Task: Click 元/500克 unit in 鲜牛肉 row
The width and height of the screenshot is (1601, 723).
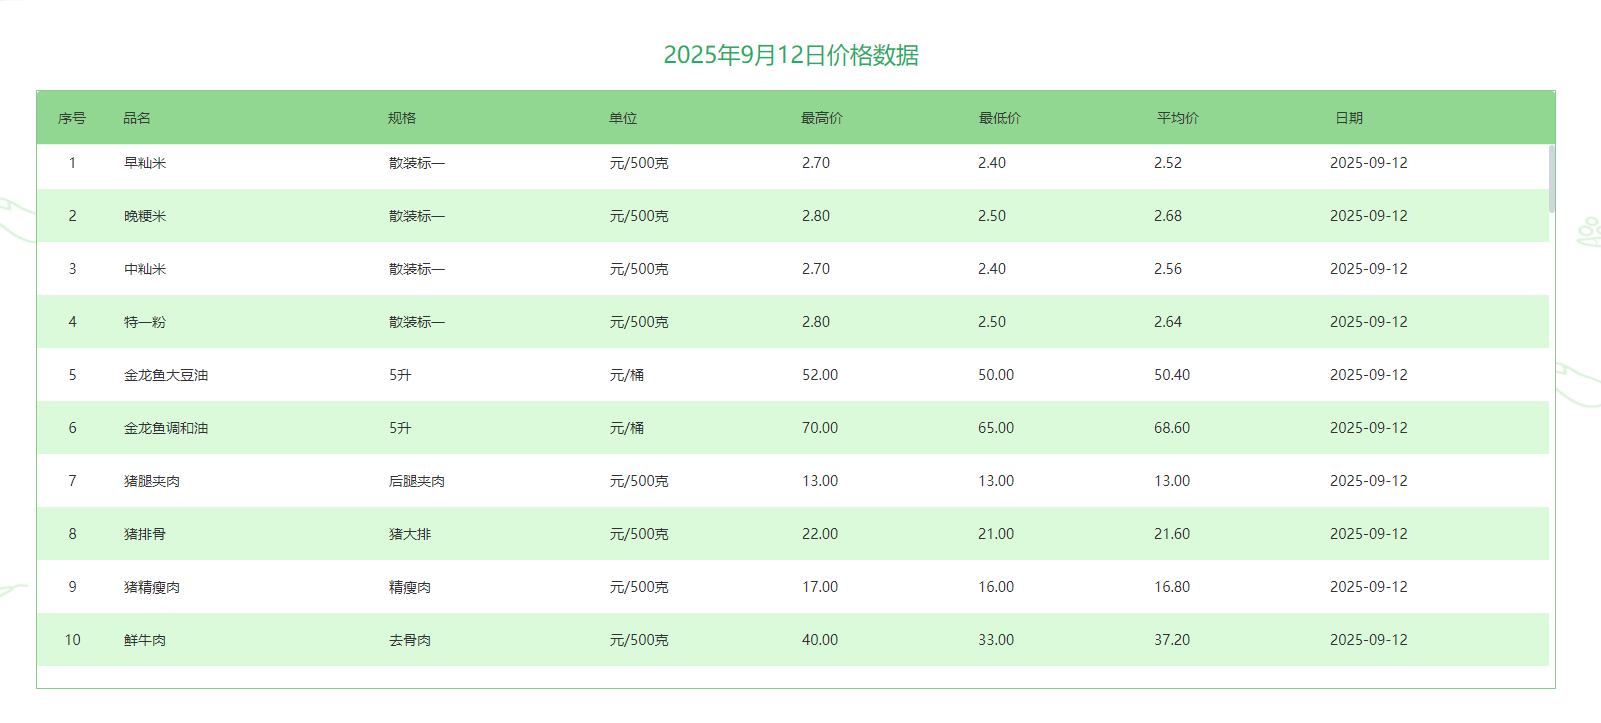Action: tap(639, 640)
